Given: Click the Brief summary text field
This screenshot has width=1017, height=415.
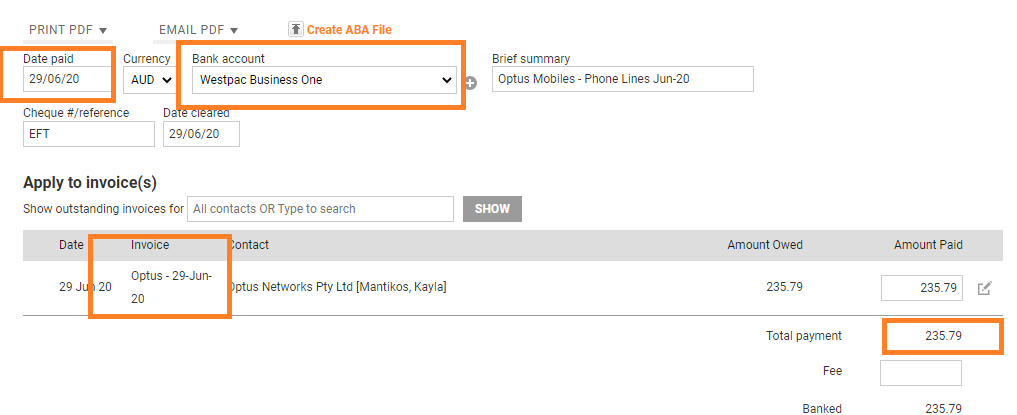Looking at the screenshot, I should click(621, 79).
